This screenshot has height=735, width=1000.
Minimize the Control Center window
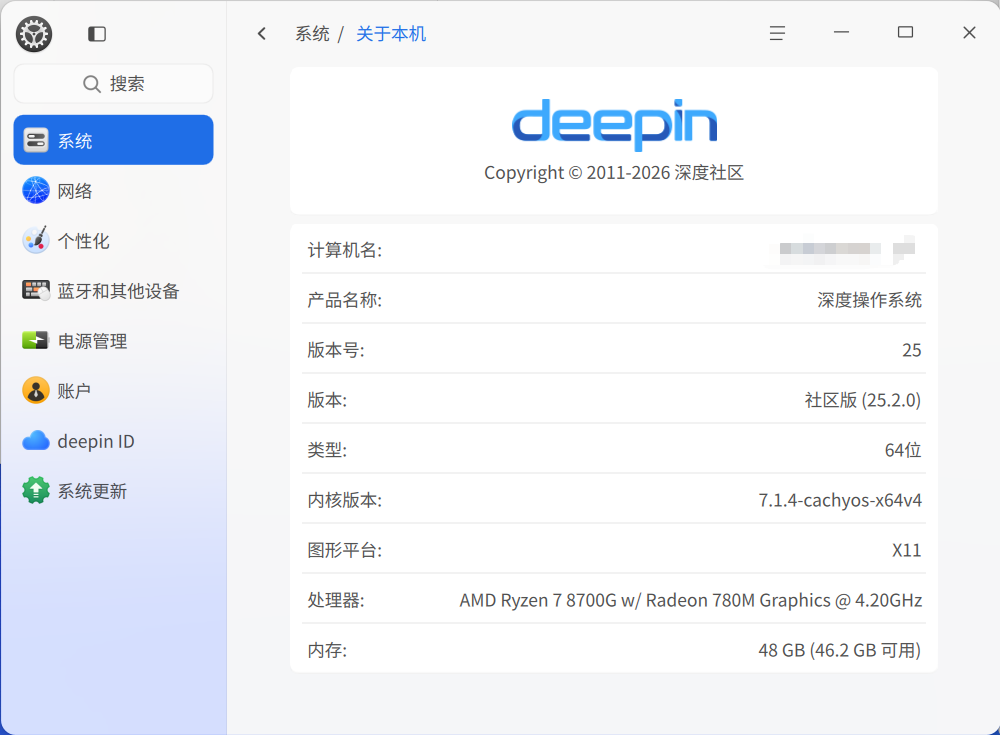click(841, 32)
